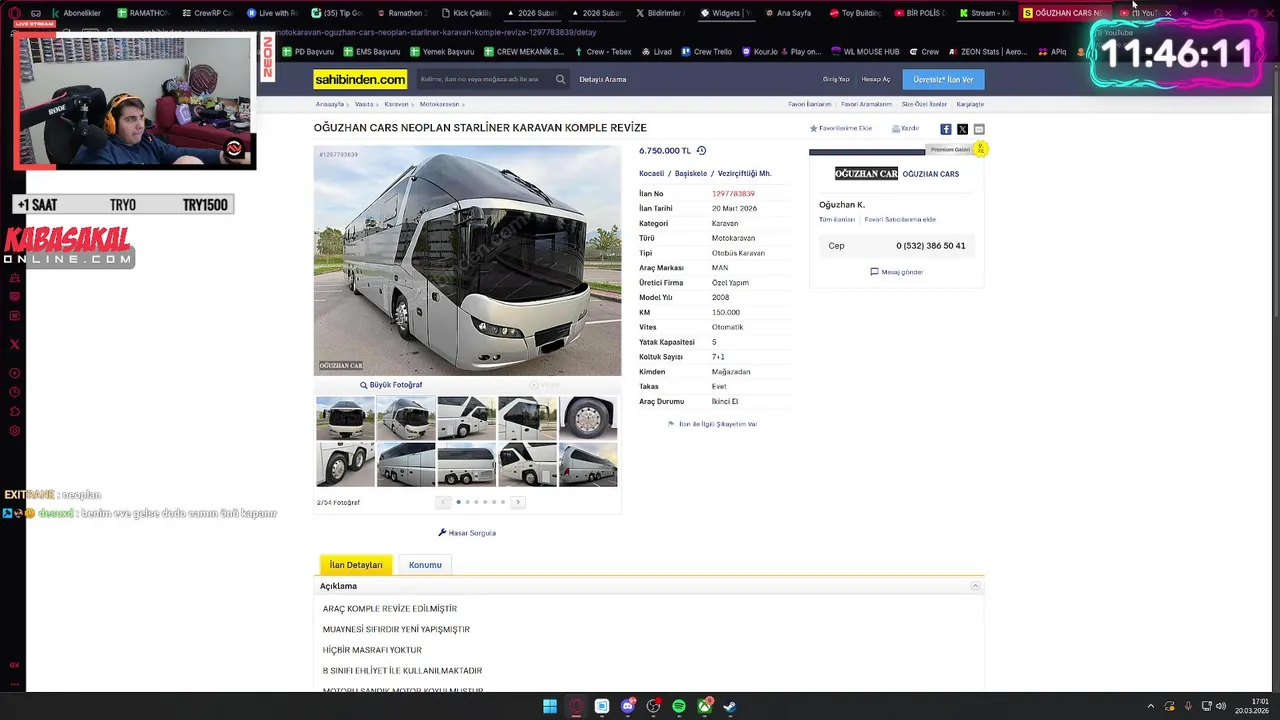Select the front-view bus thumbnail
The height and width of the screenshot is (720, 1280).
(x=345, y=419)
